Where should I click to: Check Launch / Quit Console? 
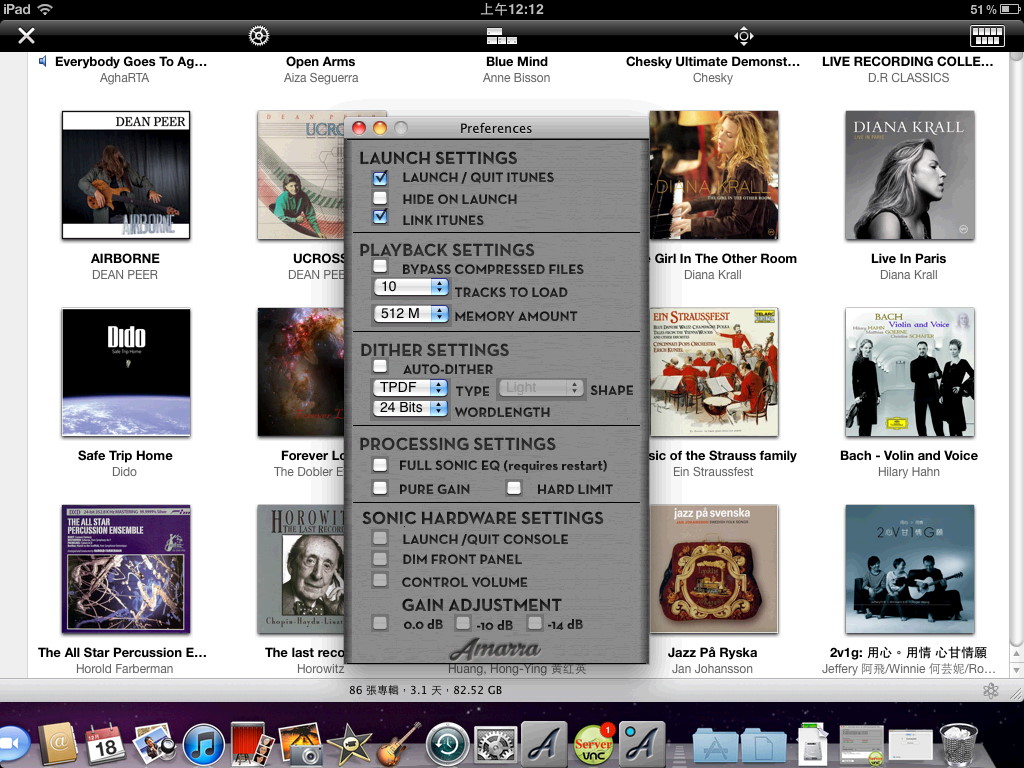pos(379,538)
